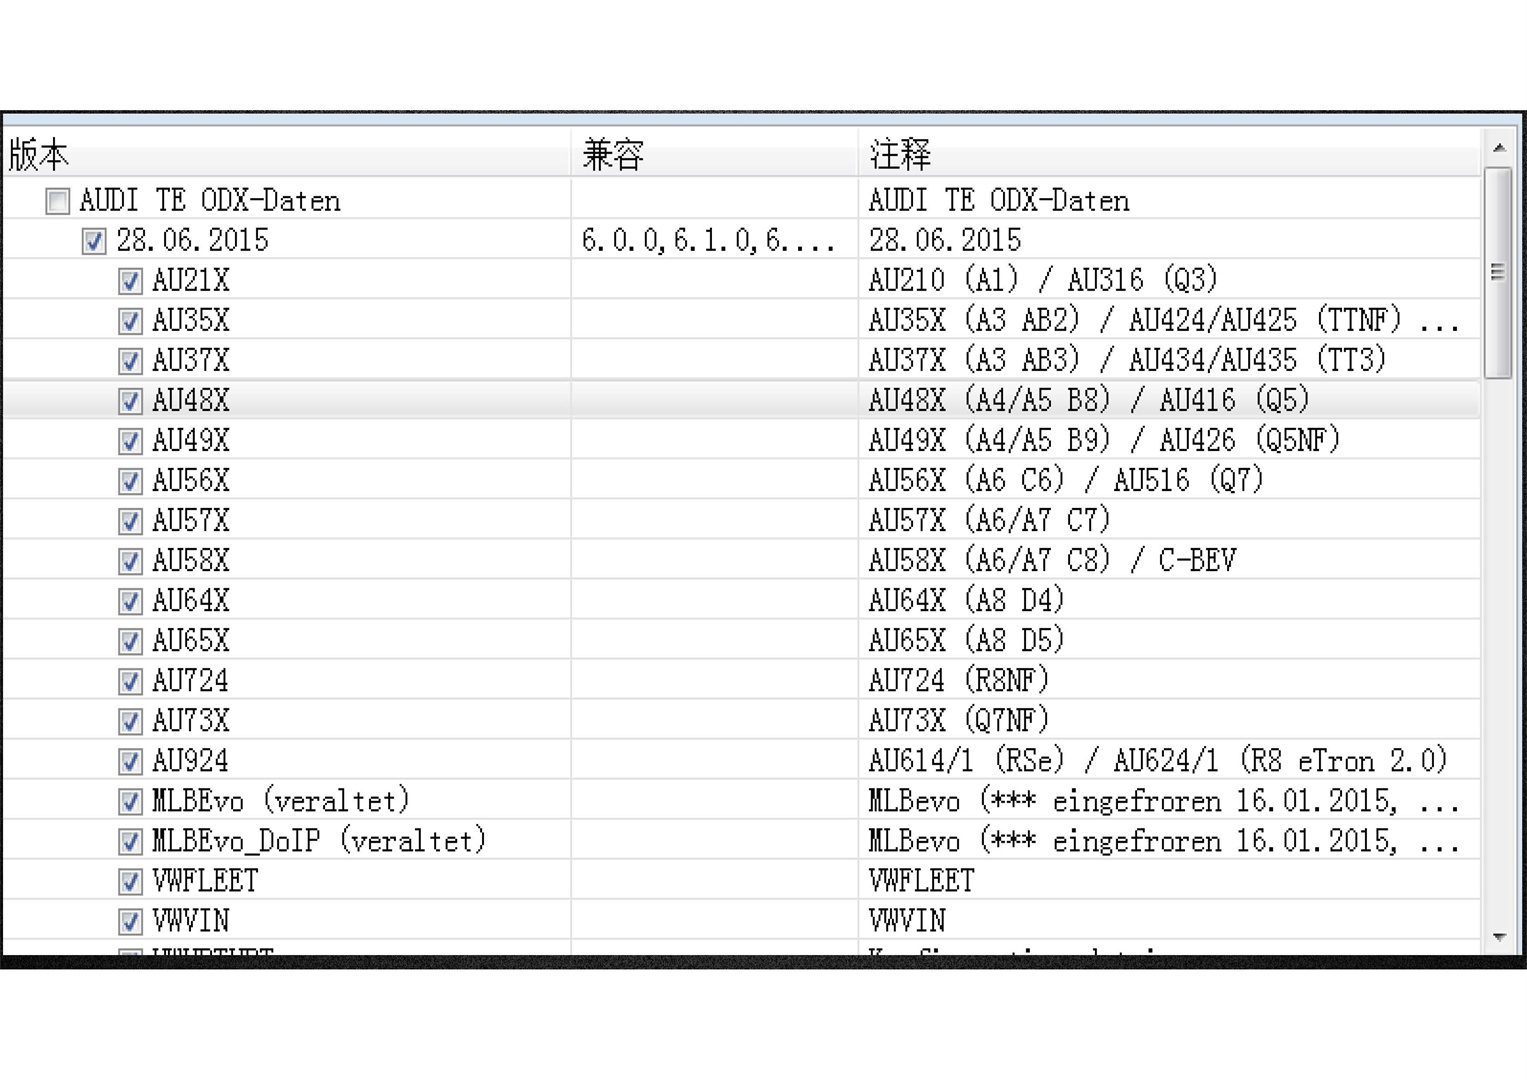
Task: Uncheck the AU49X checkbox
Action: [130, 441]
